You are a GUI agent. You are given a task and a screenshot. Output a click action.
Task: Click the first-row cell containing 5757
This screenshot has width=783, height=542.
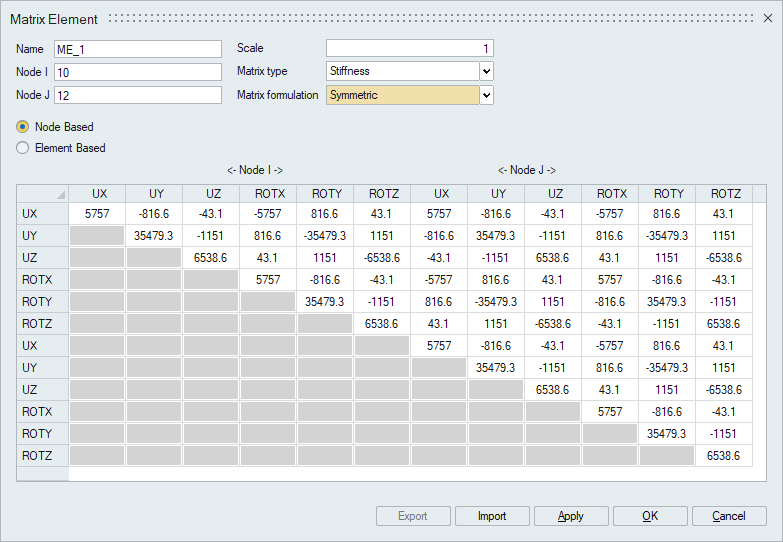pos(98,214)
